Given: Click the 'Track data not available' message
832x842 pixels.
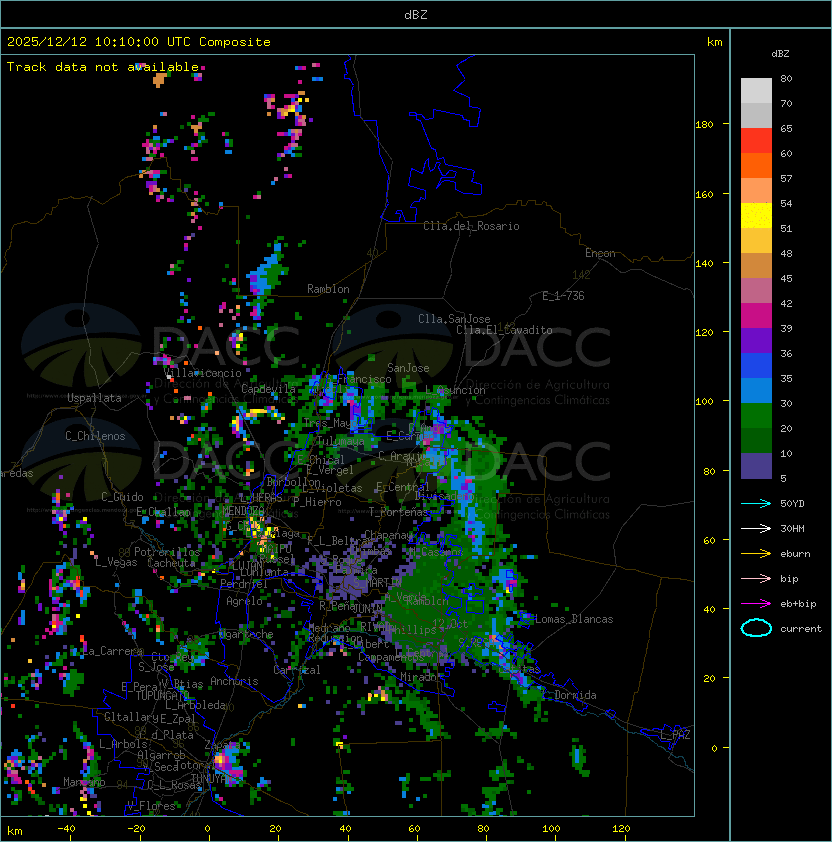Looking at the screenshot, I should [103, 67].
